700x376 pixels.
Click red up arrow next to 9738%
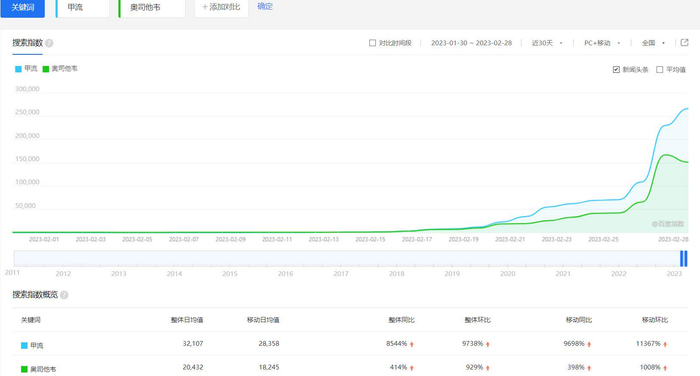pos(488,344)
